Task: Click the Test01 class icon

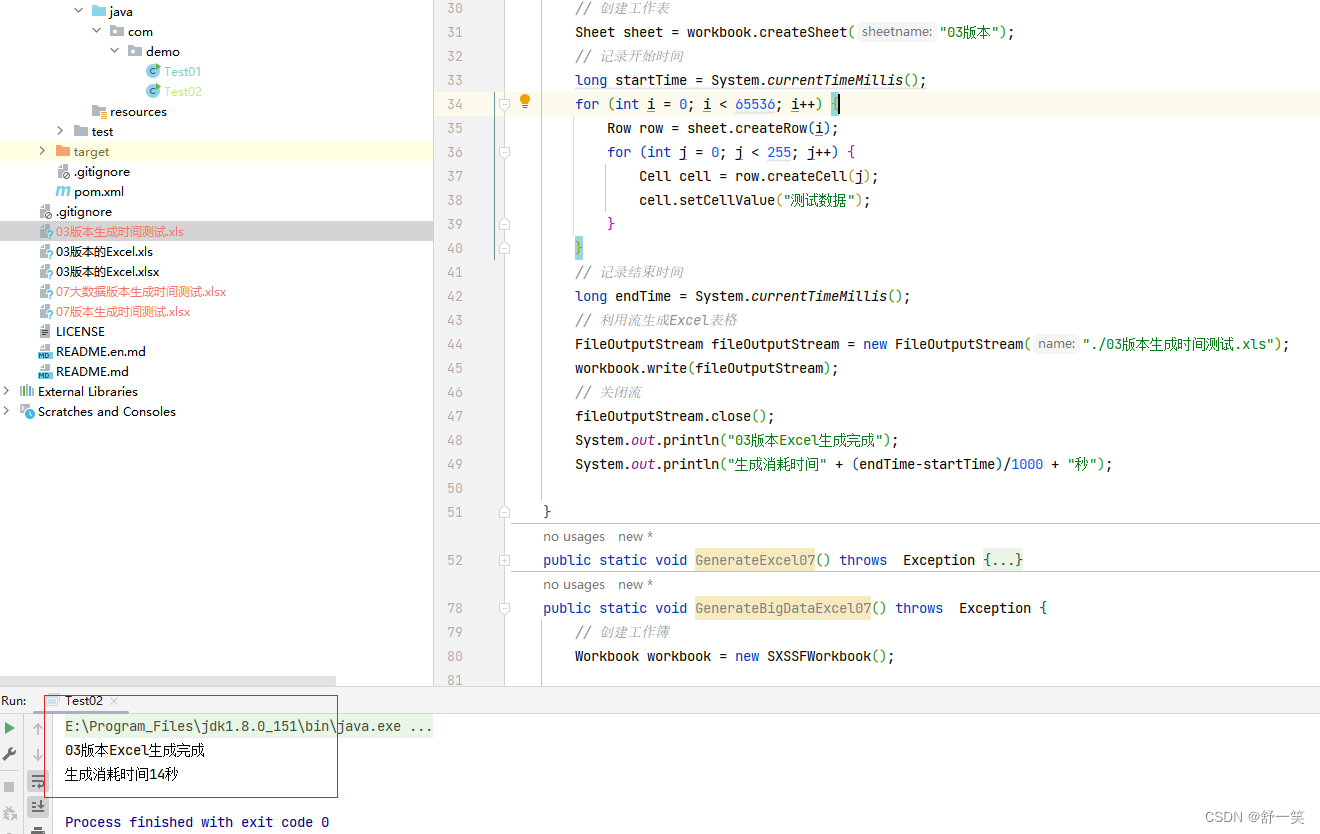Action: pyautogui.click(x=153, y=71)
